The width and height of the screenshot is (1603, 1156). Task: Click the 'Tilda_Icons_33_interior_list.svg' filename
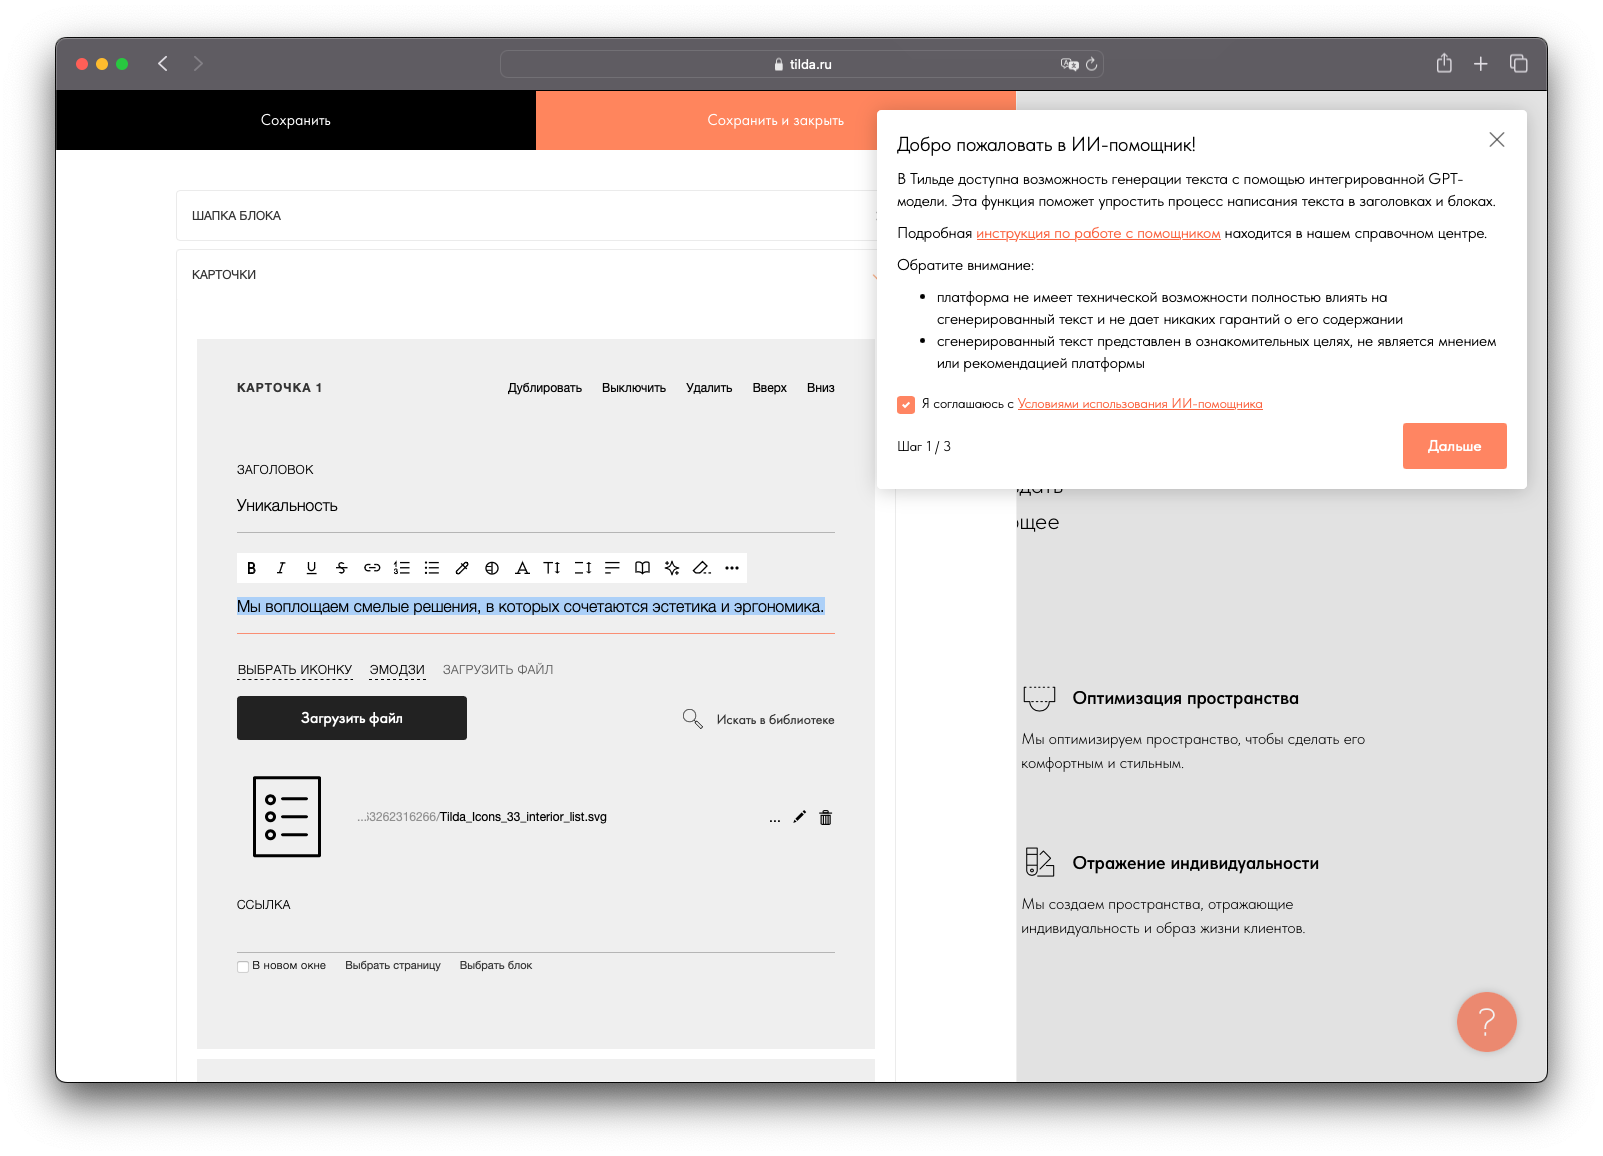click(523, 817)
